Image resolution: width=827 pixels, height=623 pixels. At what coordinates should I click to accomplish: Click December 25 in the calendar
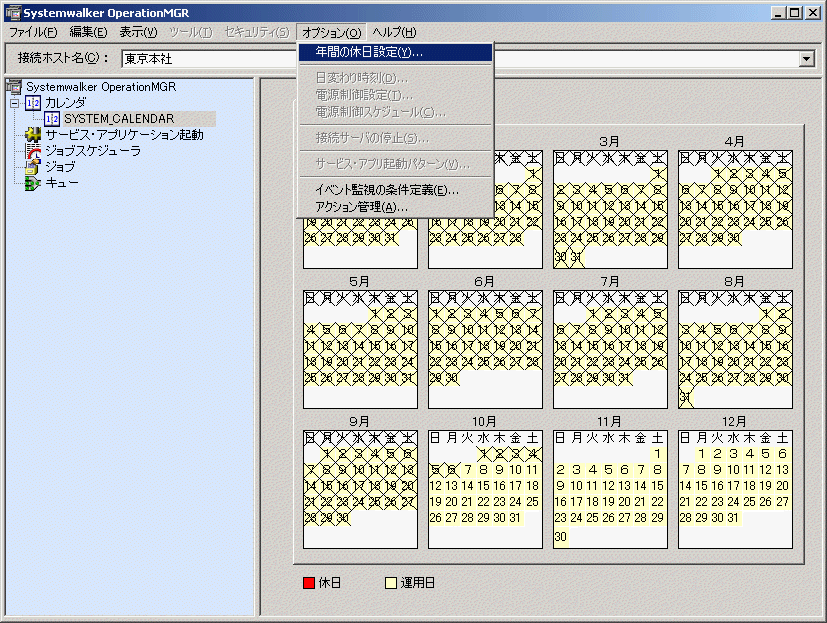[749, 502]
